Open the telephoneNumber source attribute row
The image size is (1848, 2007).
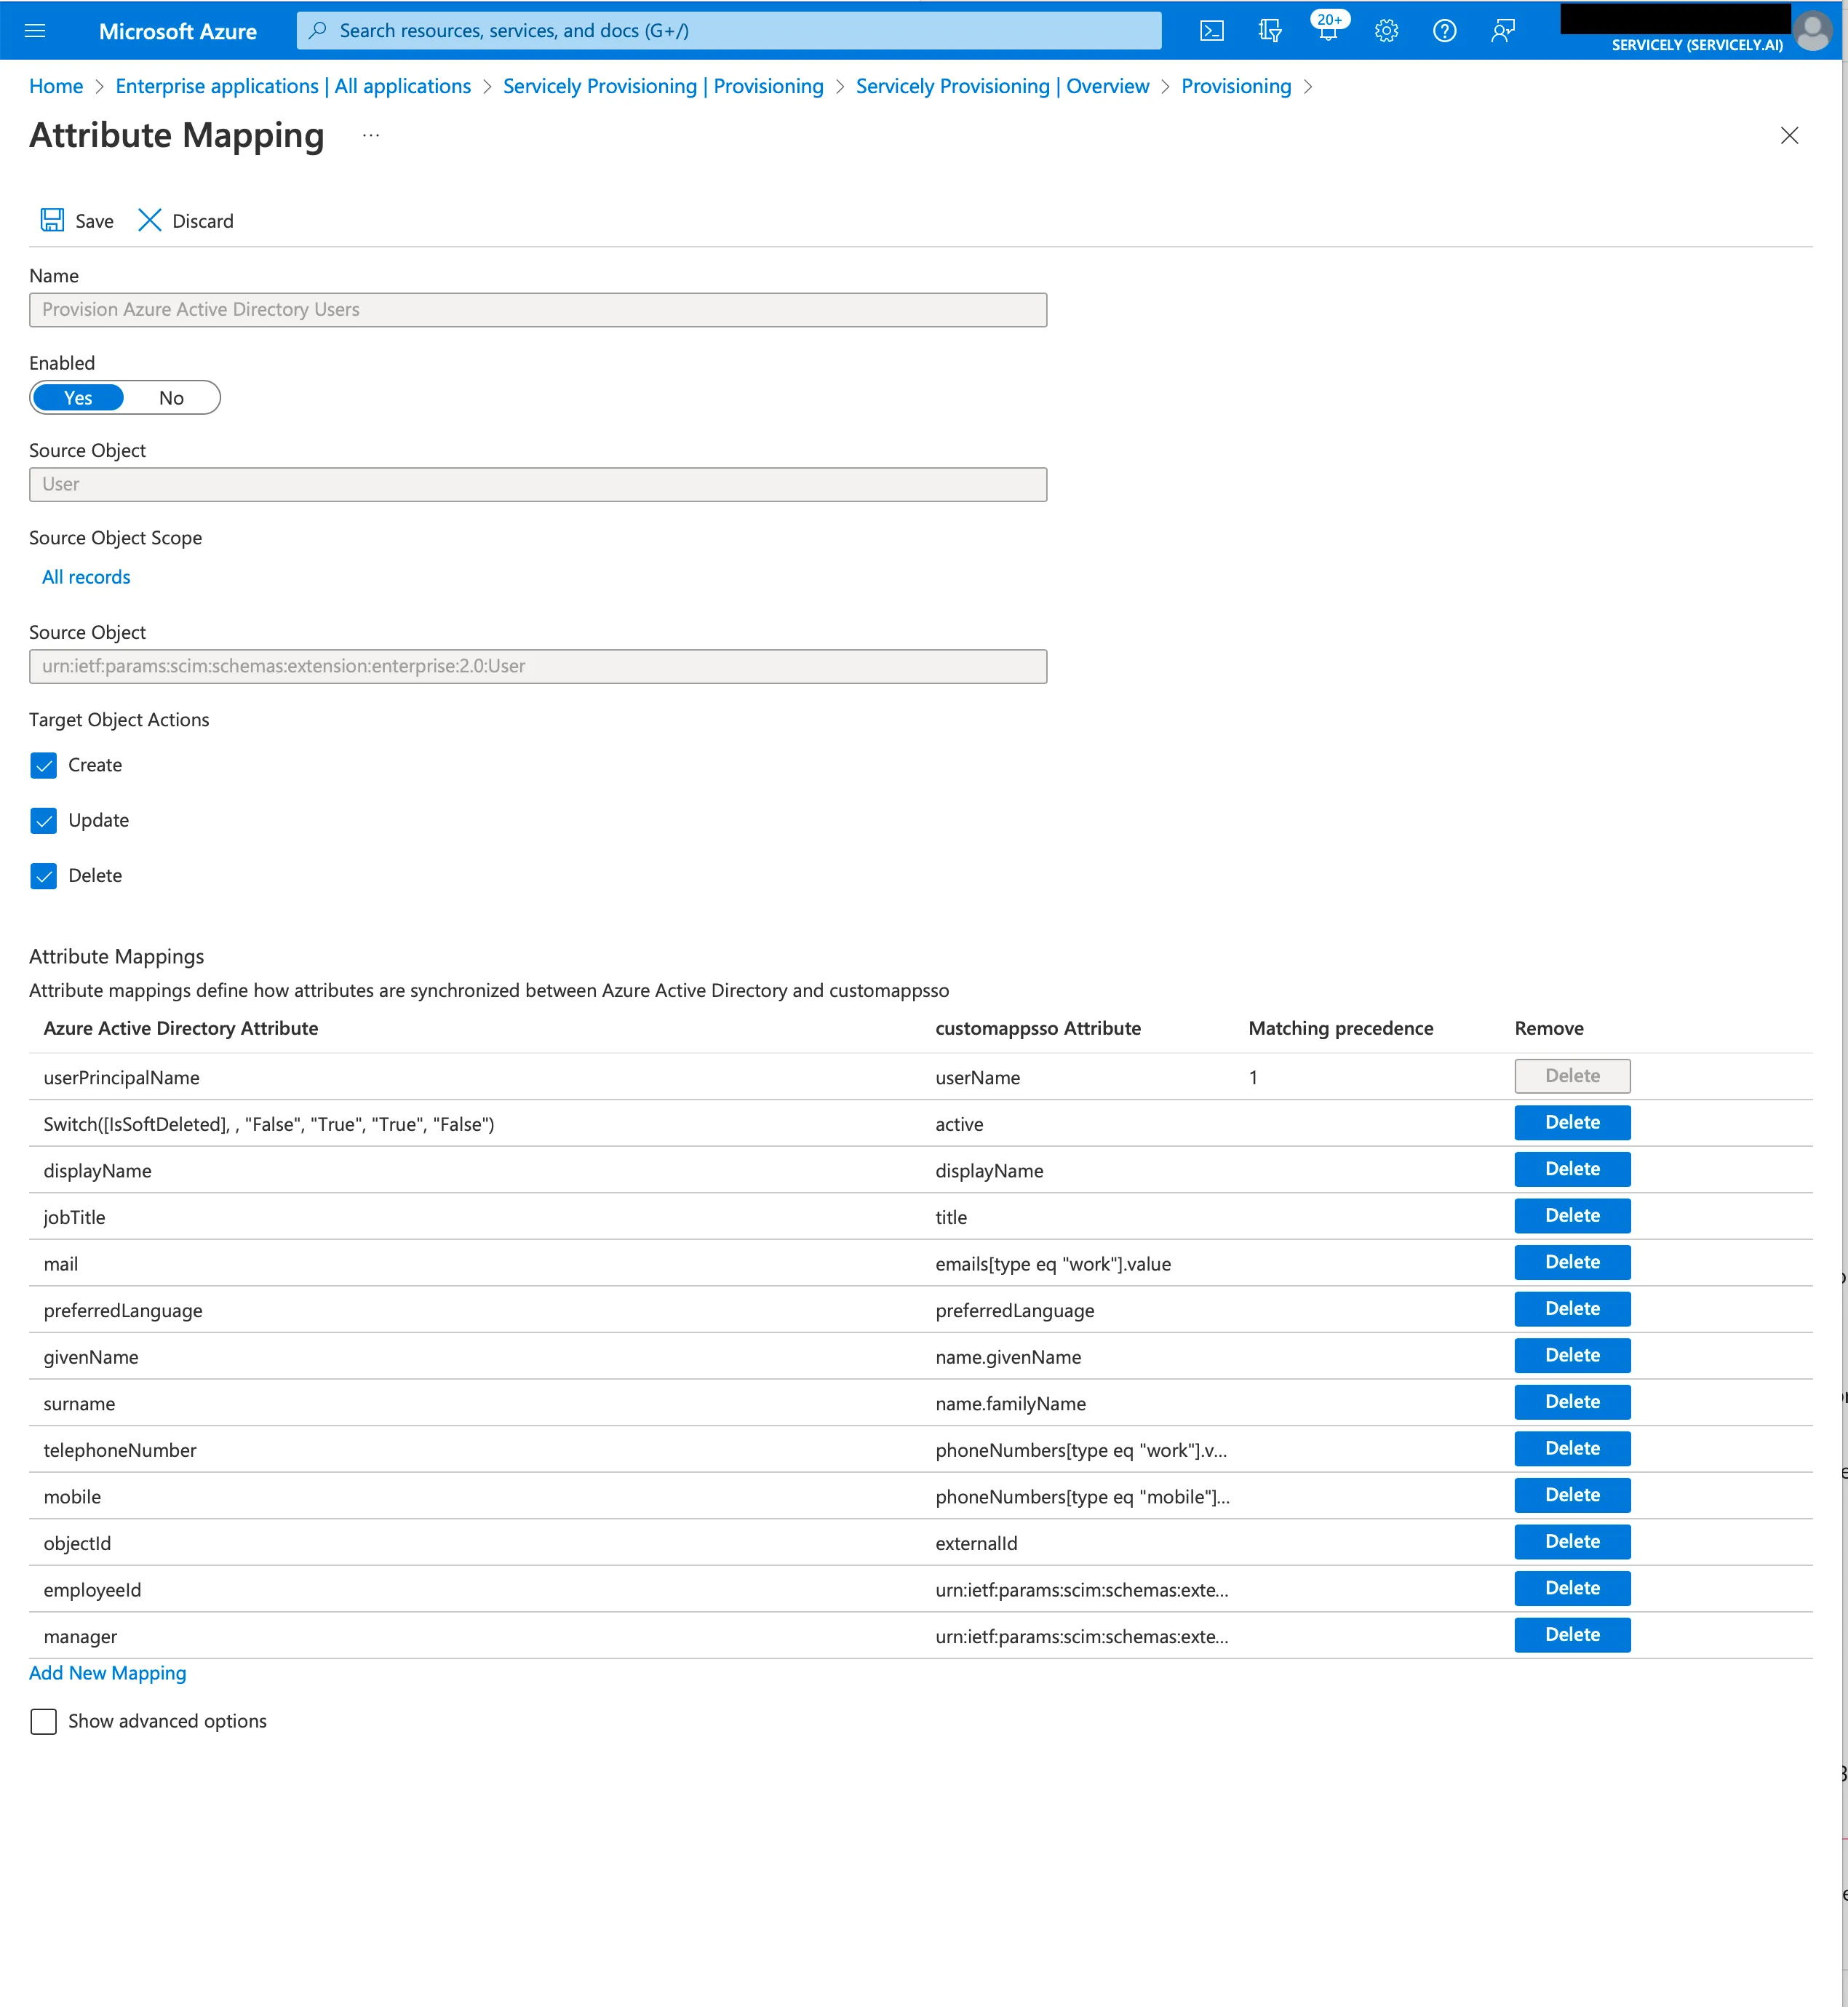120,1450
